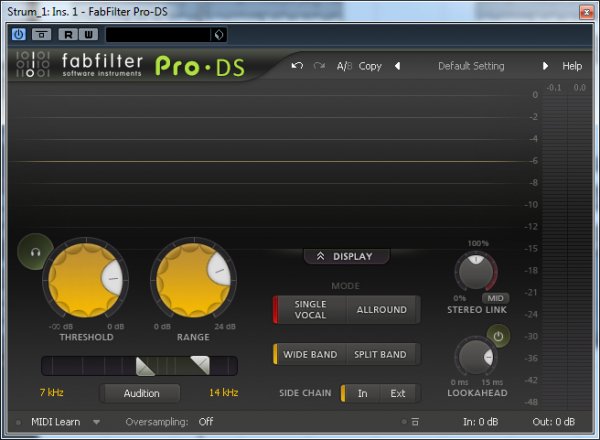Click the output options icon in bottom bar
Image resolution: width=600 pixels, height=440 pixels.
click(x=415, y=422)
